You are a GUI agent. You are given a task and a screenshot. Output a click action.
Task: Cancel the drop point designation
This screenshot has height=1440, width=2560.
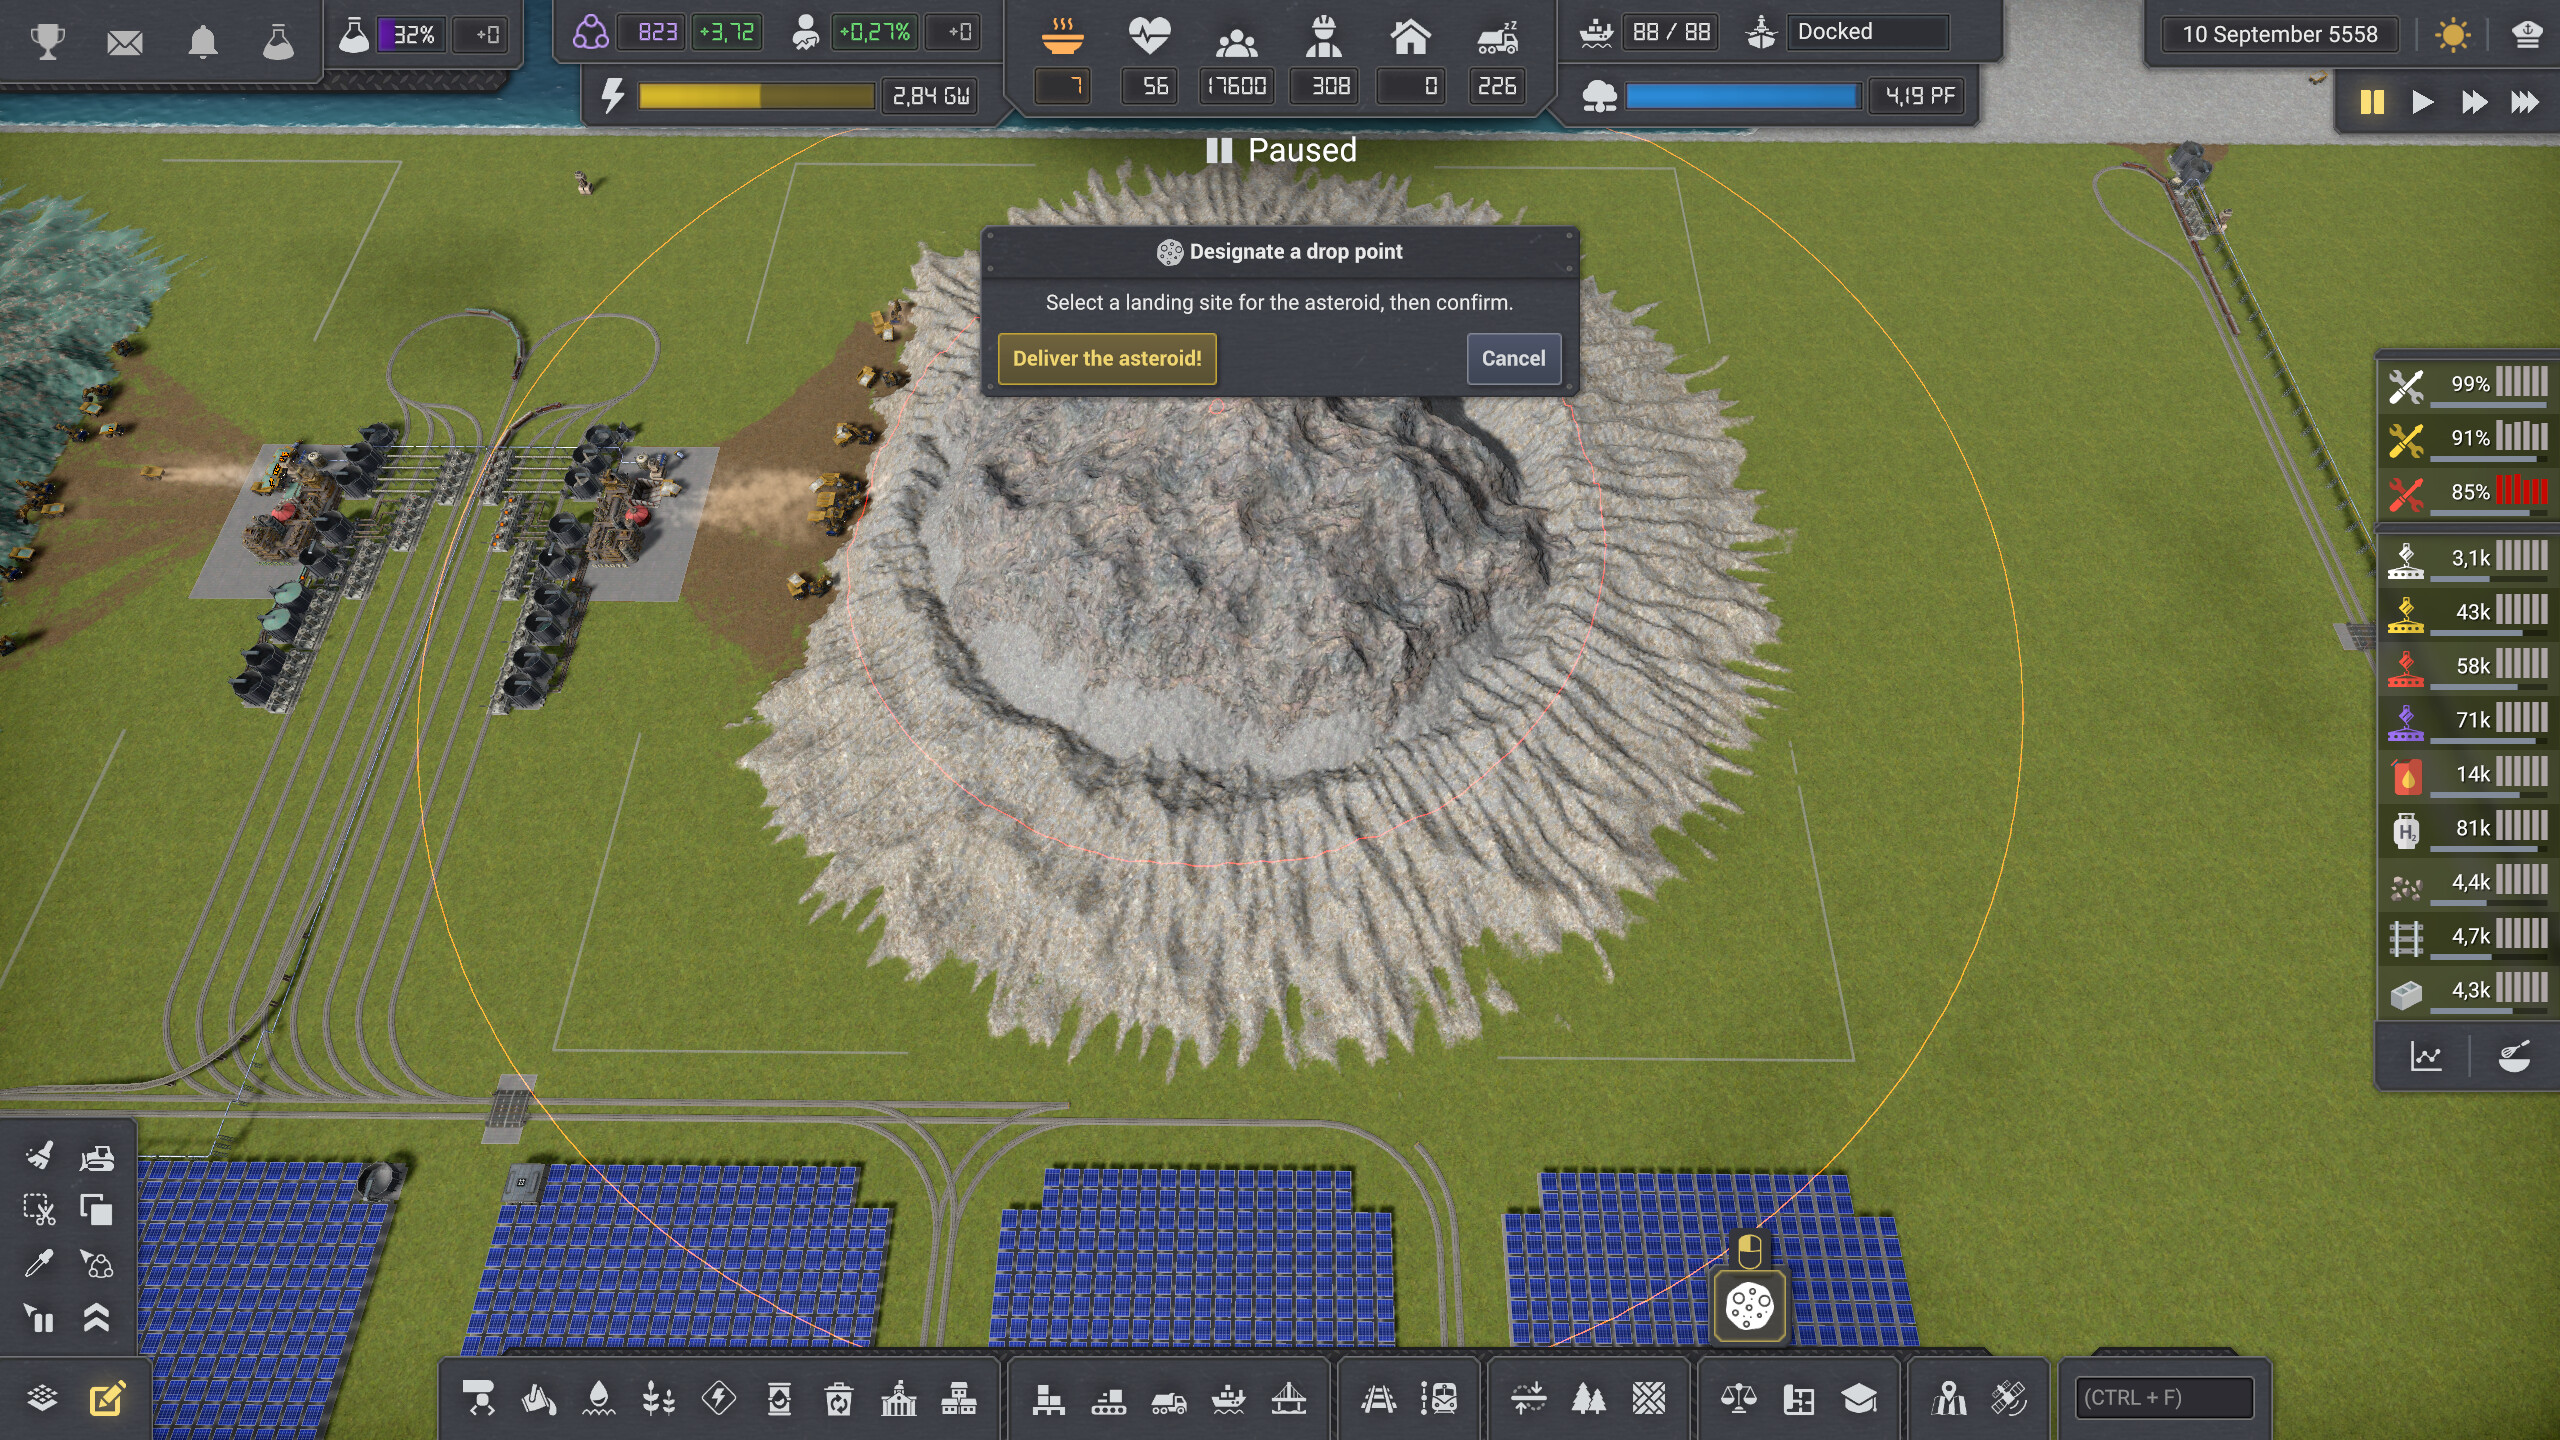(x=1513, y=359)
